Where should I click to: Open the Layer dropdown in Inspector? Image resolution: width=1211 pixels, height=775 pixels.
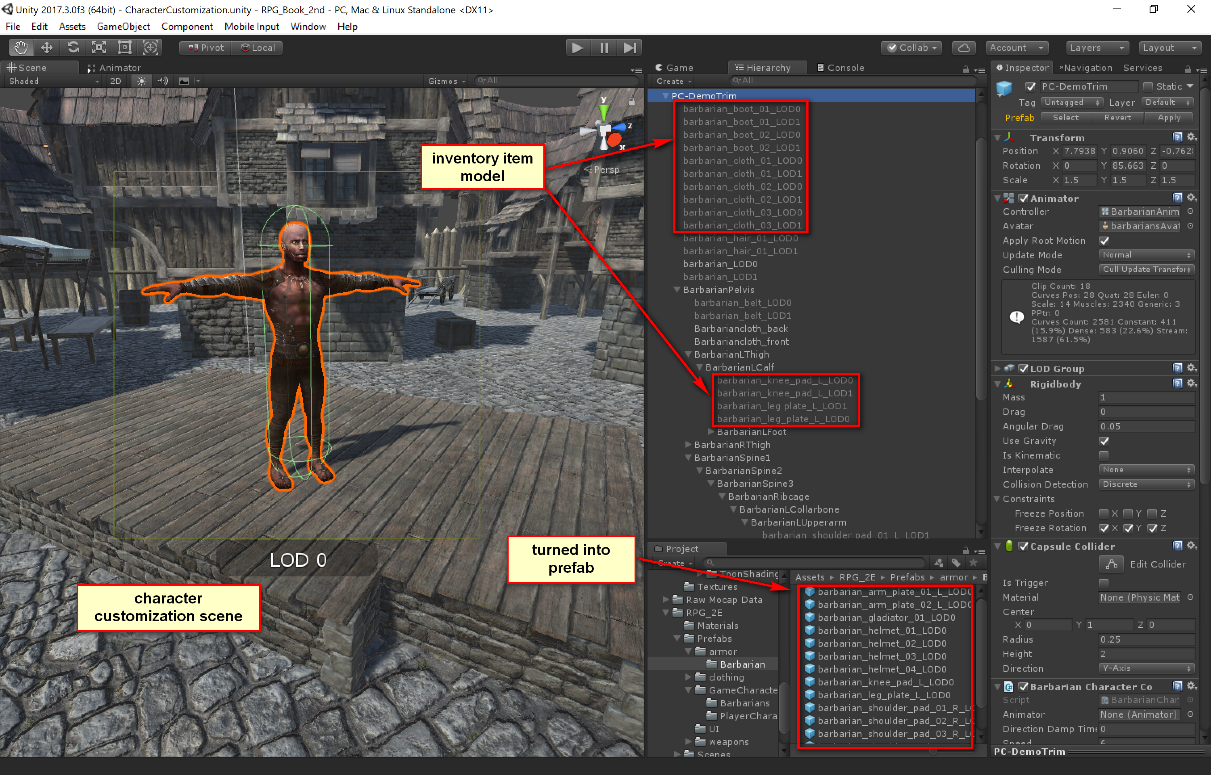click(1167, 102)
